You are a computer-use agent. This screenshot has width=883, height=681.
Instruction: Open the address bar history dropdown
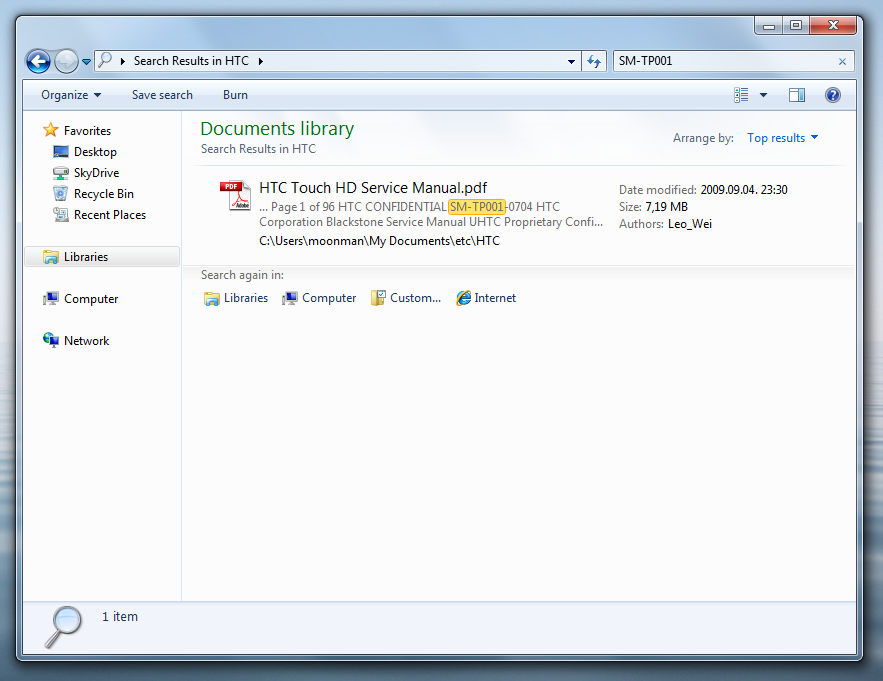[571, 61]
